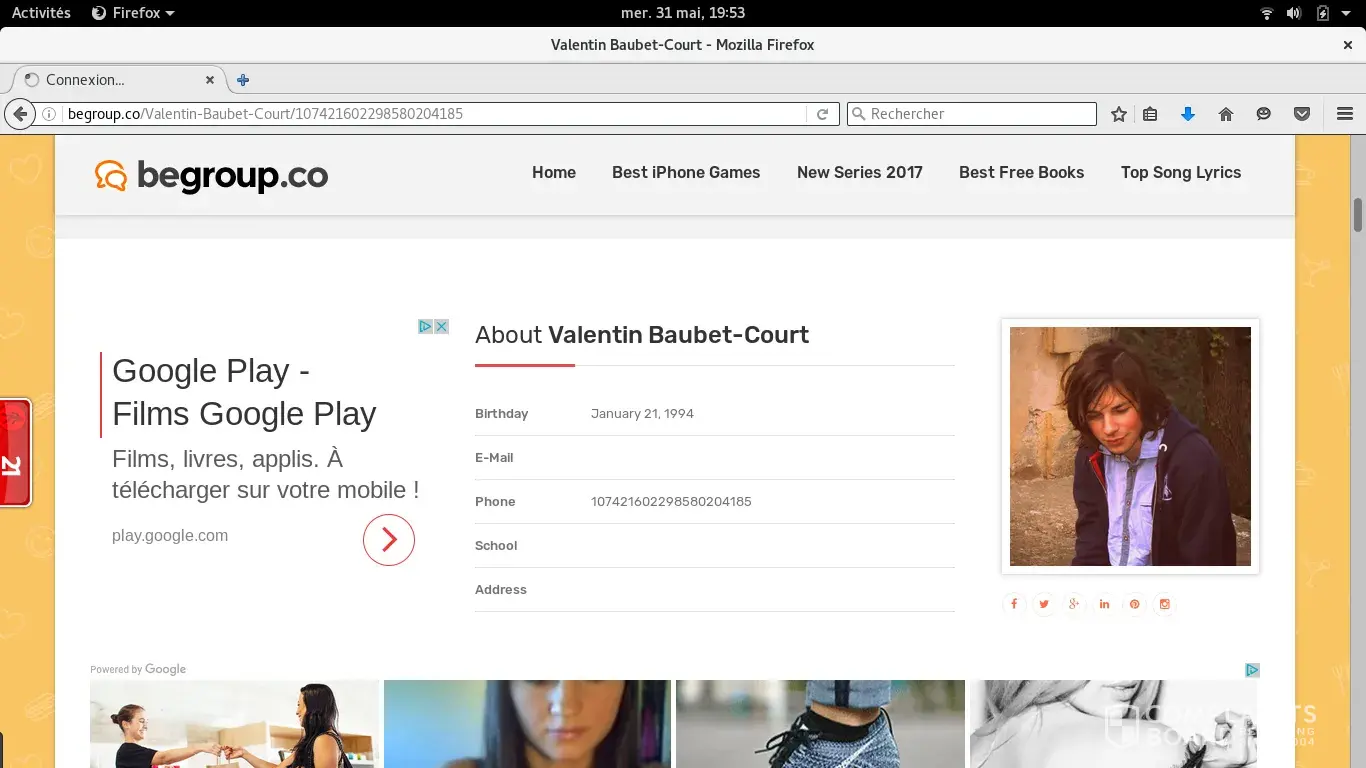Viewport: 1366px width, 768px height.
Task: Go to the Firefox home page icon
Action: click(x=1226, y=114)
